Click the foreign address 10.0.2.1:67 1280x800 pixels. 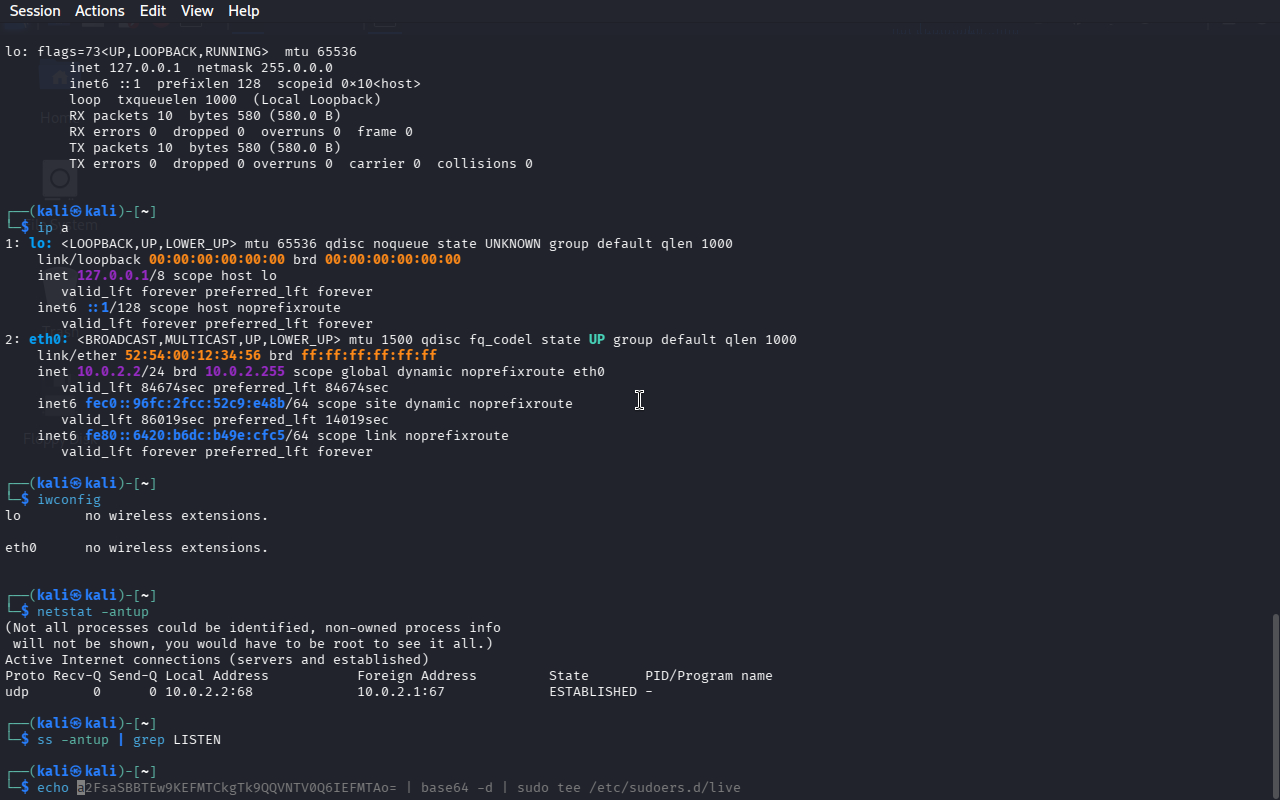(400, 692)
